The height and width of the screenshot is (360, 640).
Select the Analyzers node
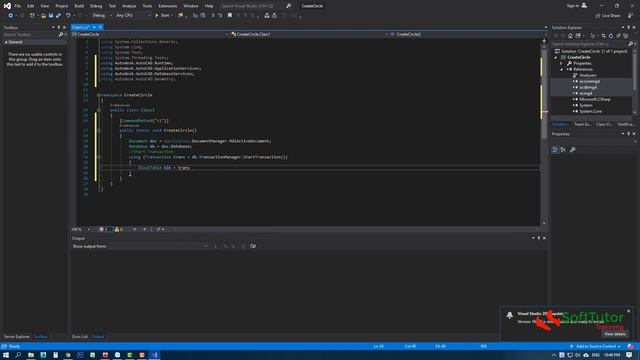click(x=588, y=76)
